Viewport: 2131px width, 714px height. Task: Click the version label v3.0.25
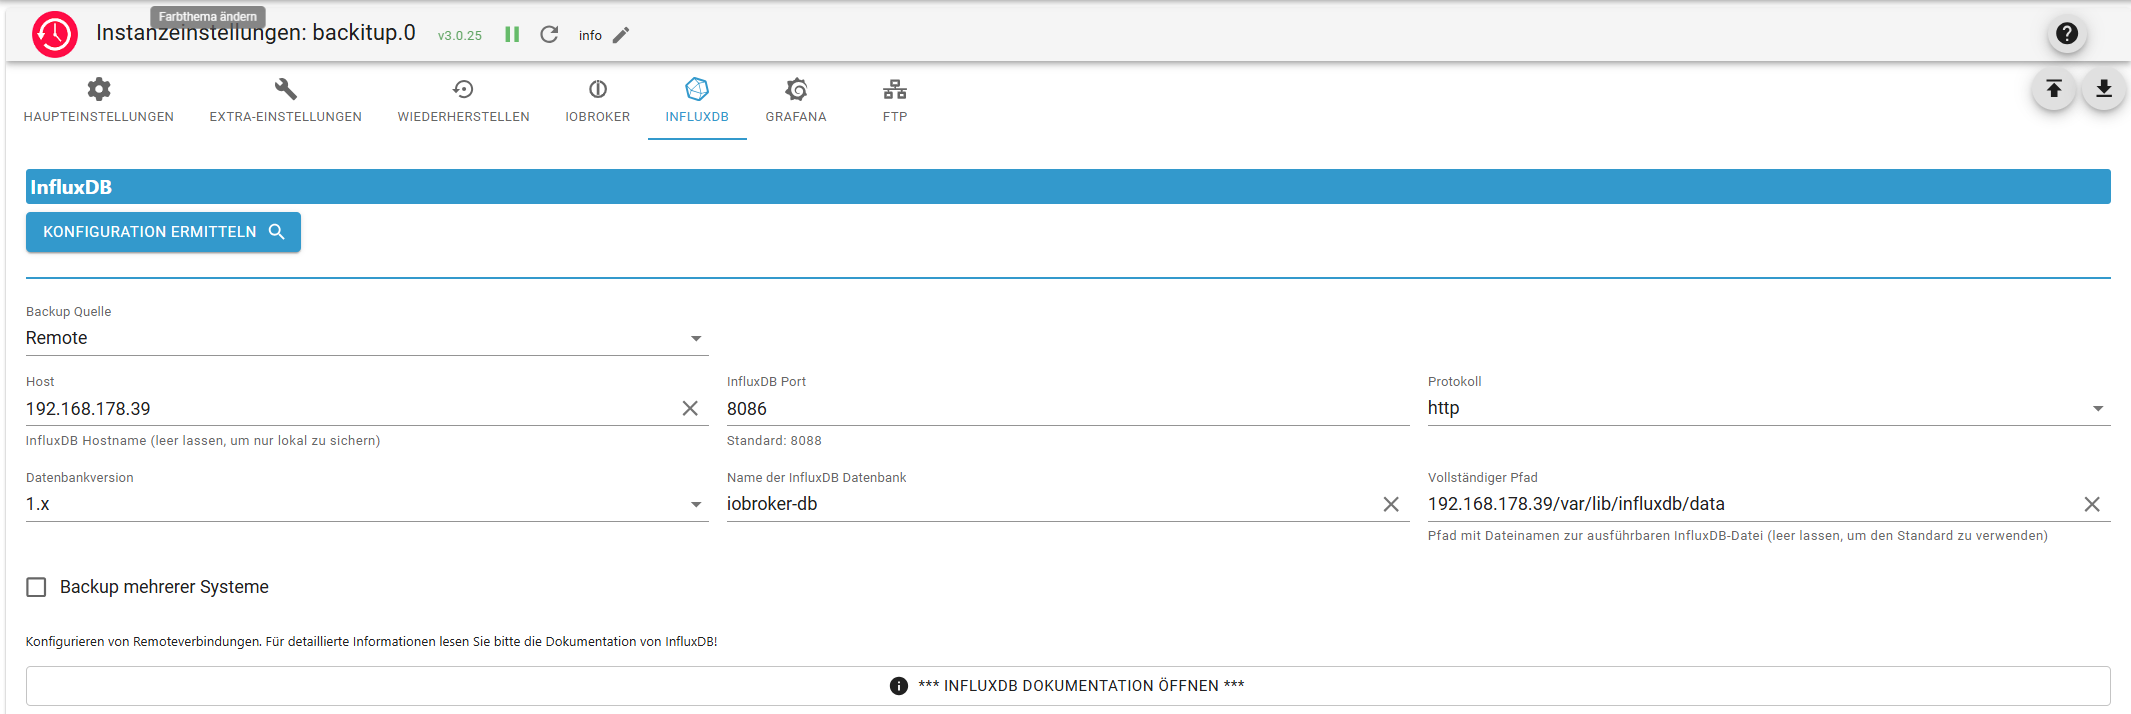[x=460, y=35]
